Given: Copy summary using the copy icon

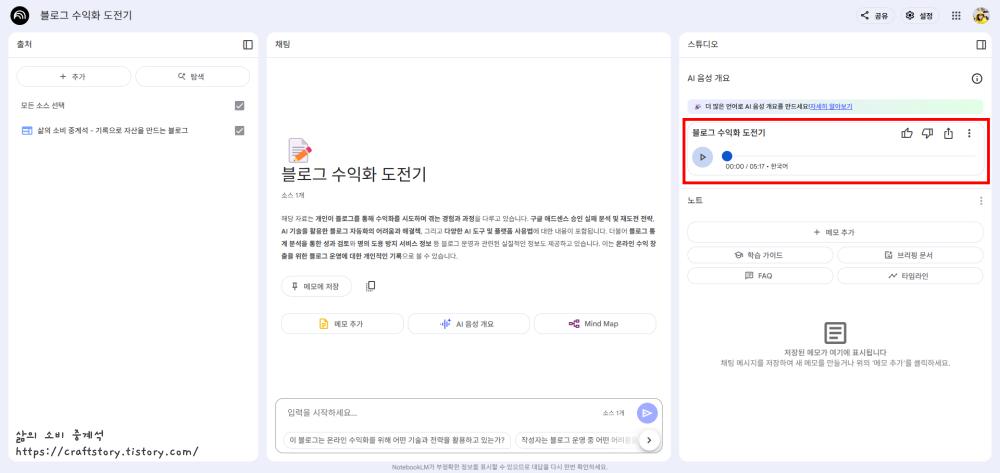Looking at the screenshot, I should [x=371, y=286].
